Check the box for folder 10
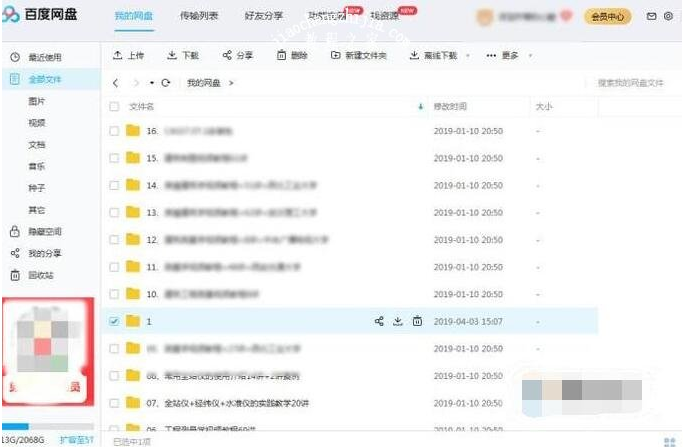Image resolution: width=689 pixels, height=447 pixels. pyautogui.click(x=114, y=294)
